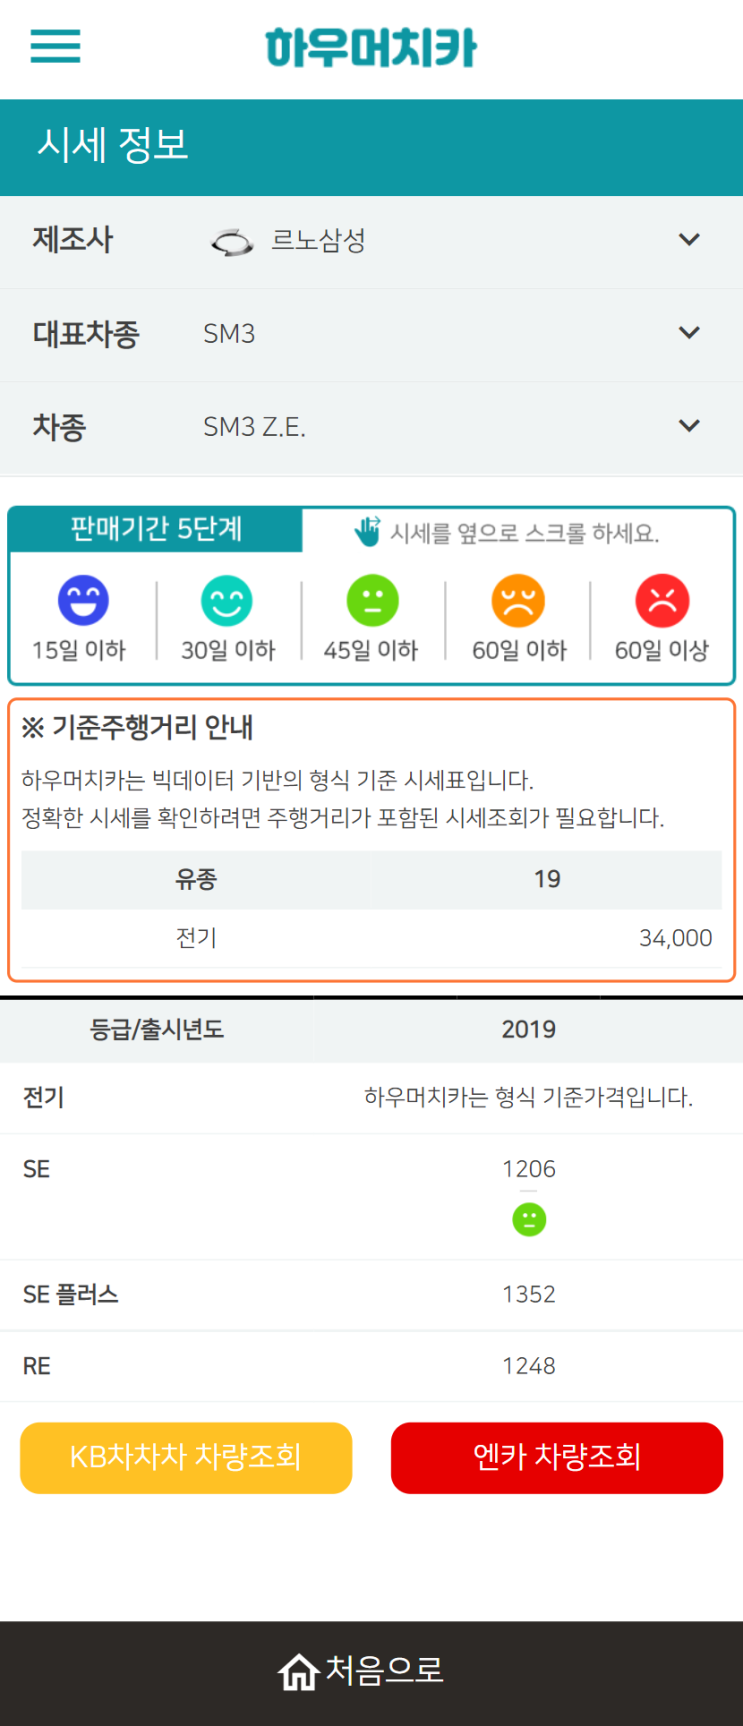Click the blue 15일 이하 smiley face
The width and height of the screenshot is (743, 1726).
83,600
